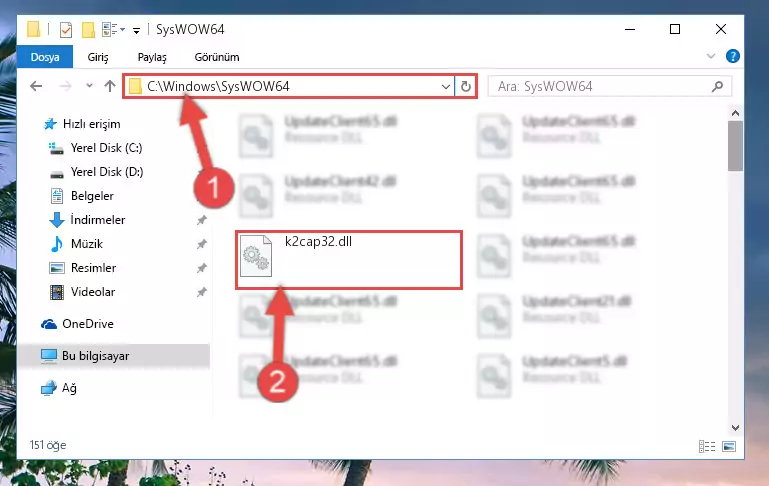This screenshot has height=486, width=769.
Task: Minimize the SysWOW64 window
Action: point(630,29)
